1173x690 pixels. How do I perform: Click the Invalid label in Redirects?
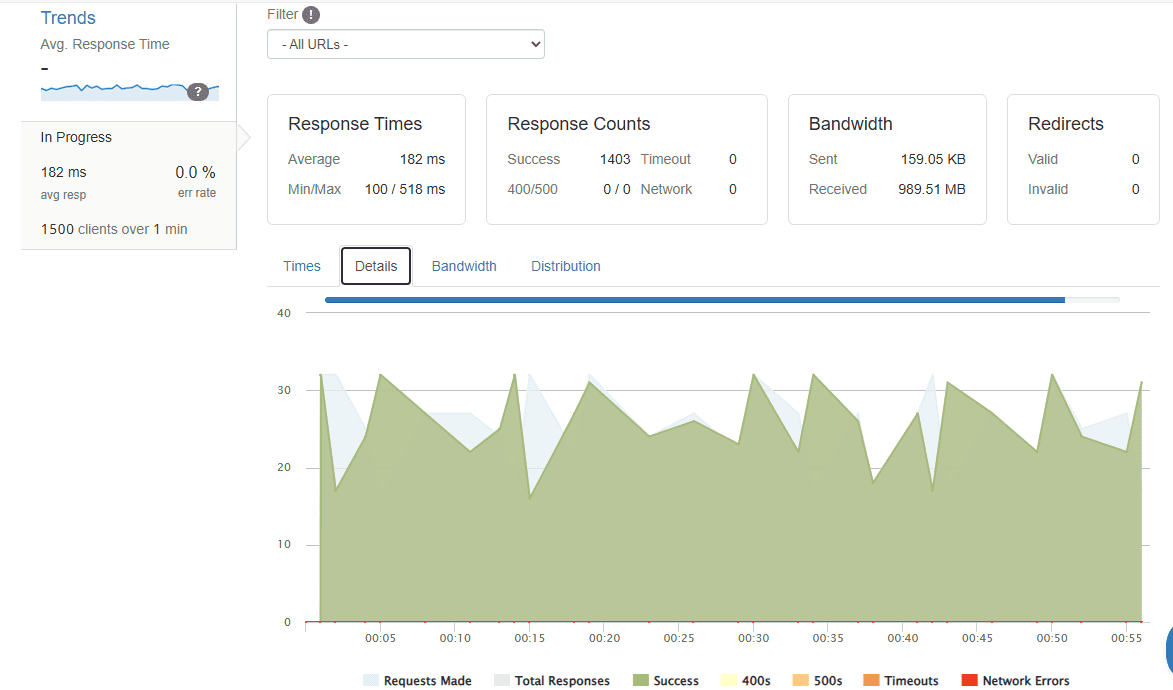(x=1047, y=189)
